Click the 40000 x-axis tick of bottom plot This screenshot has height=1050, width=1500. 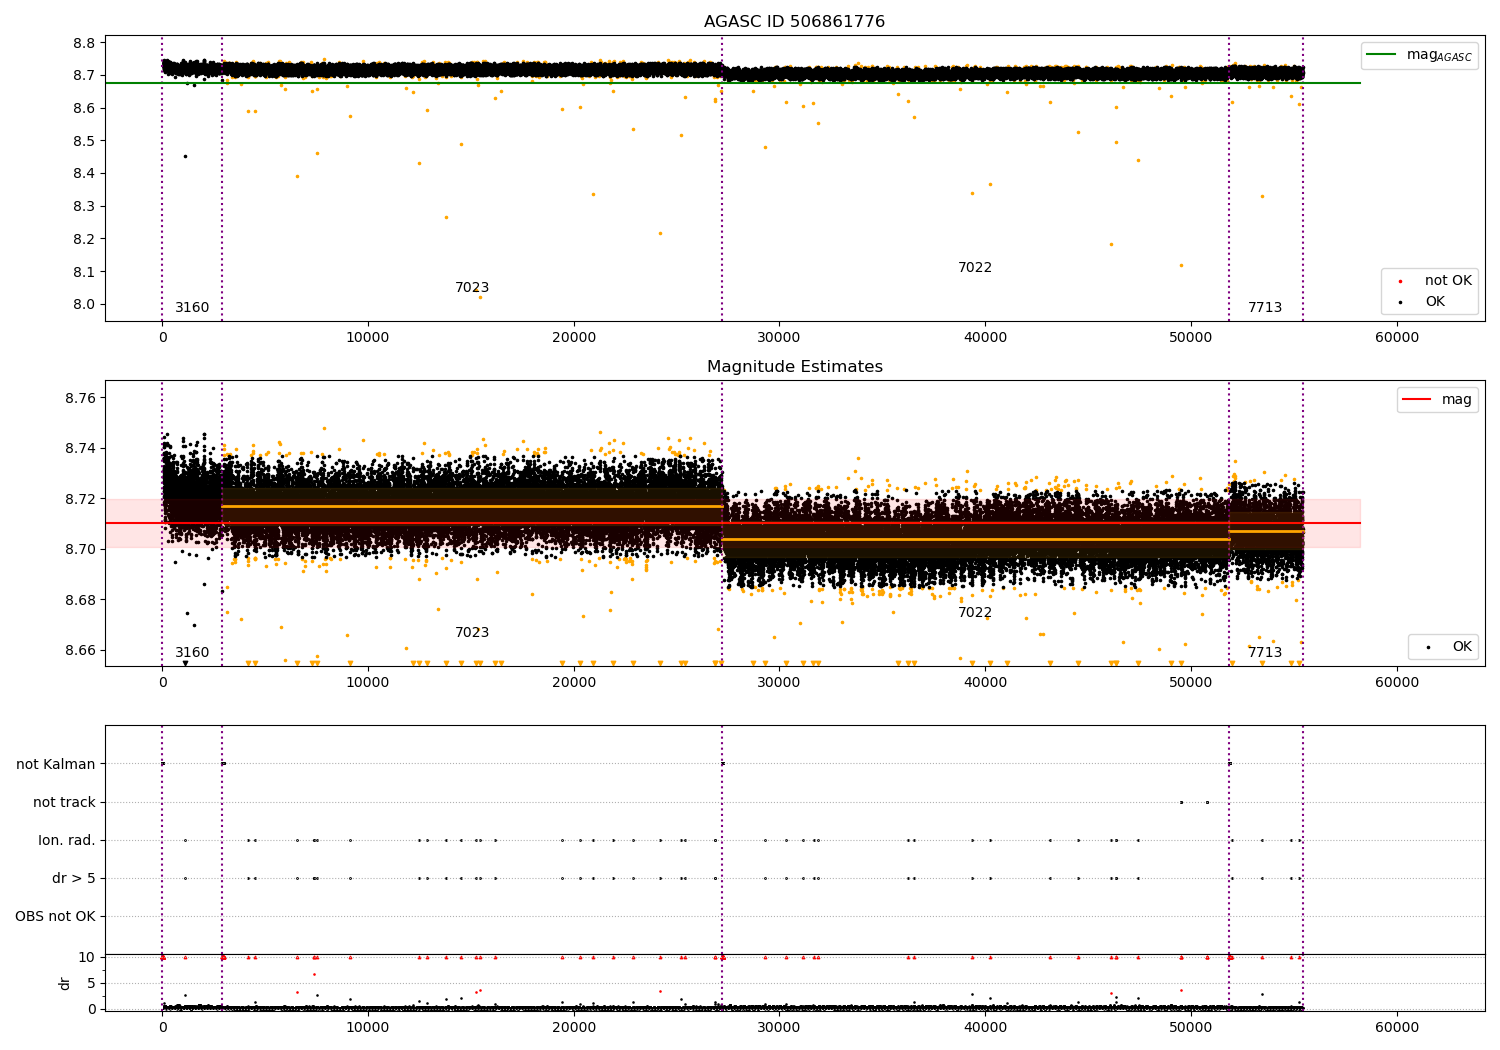985,1028
